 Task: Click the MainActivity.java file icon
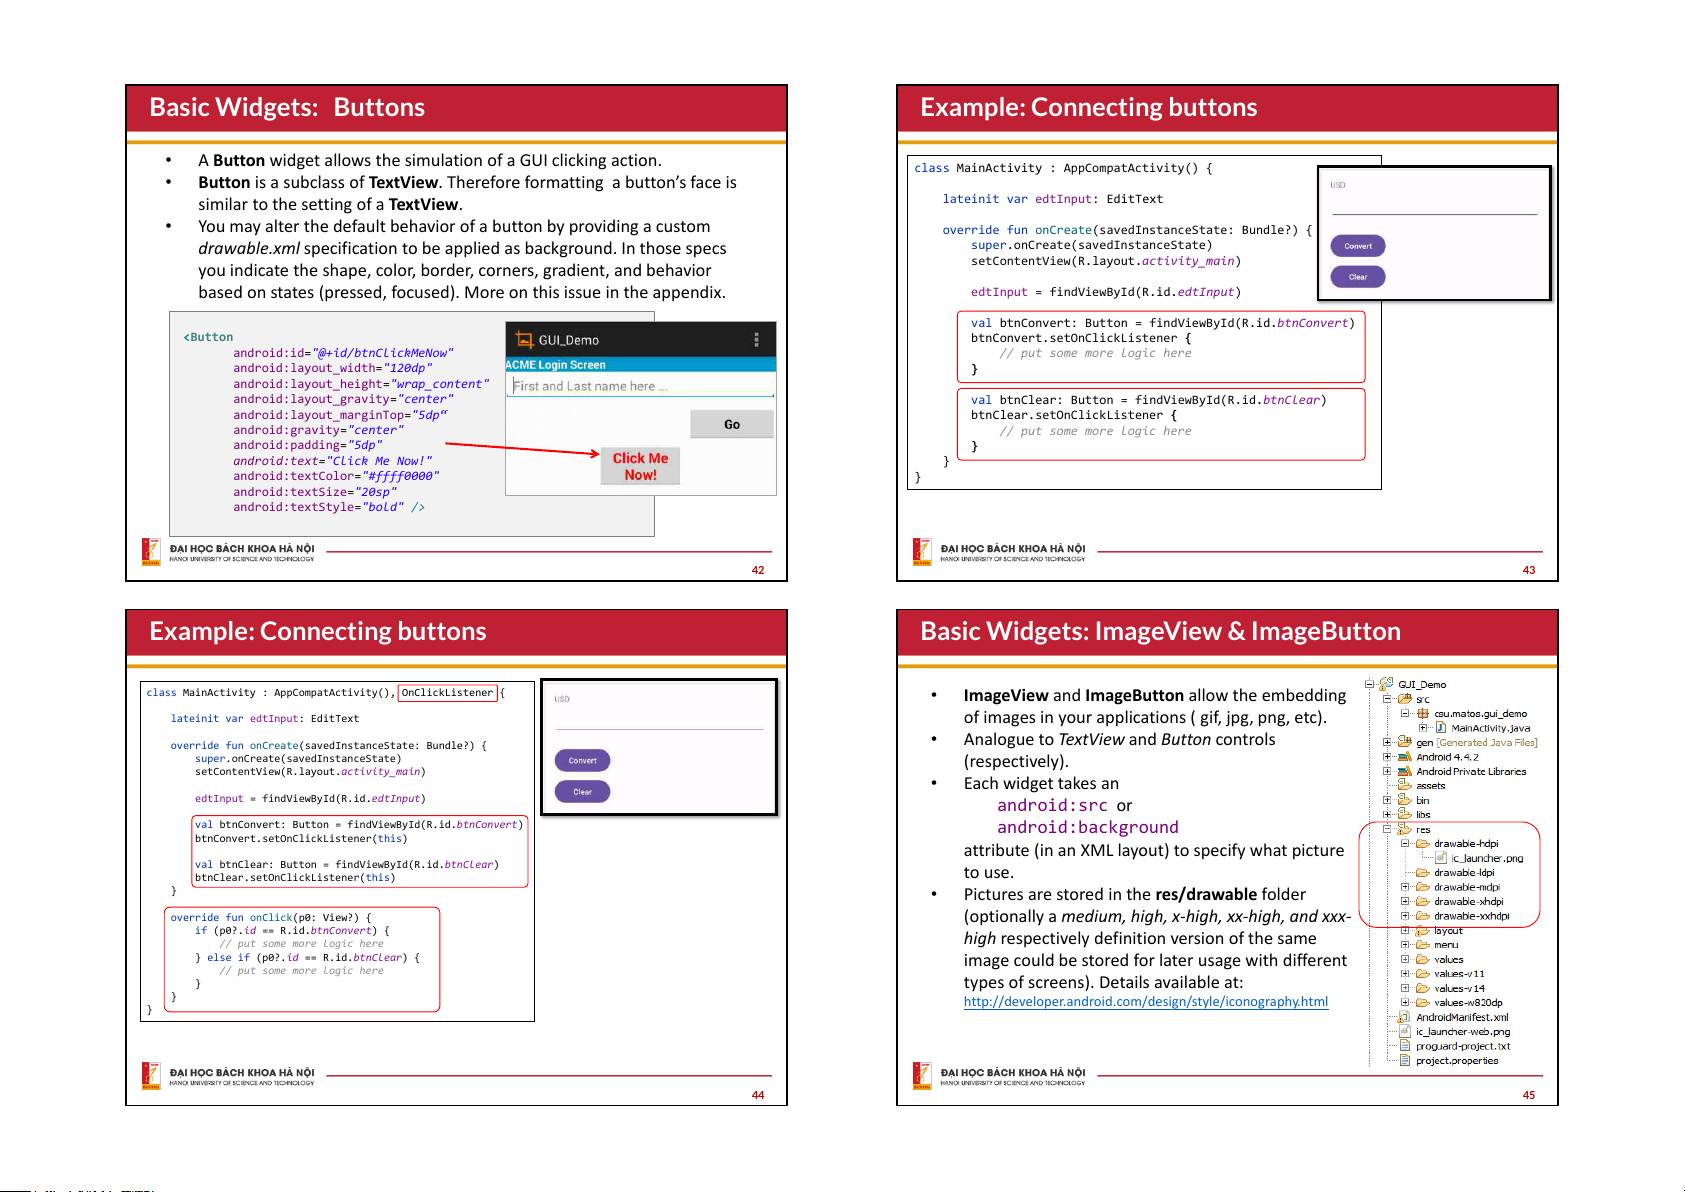(x=1441, y=728)
